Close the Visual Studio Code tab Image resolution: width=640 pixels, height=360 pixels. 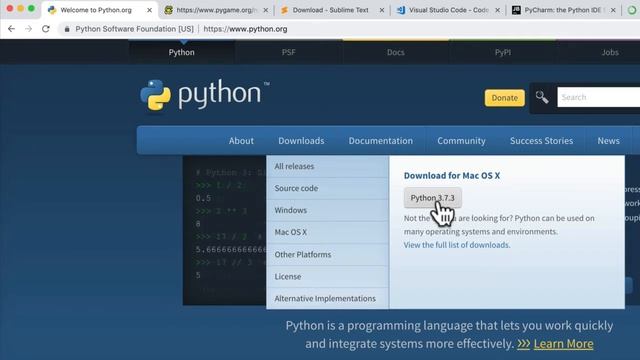click(497, 10)
